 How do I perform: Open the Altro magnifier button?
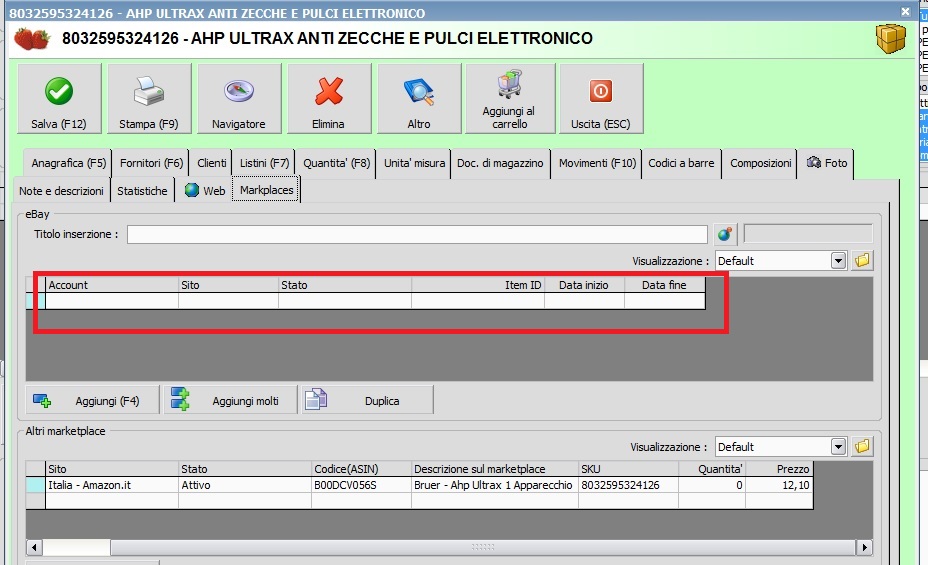419,99
